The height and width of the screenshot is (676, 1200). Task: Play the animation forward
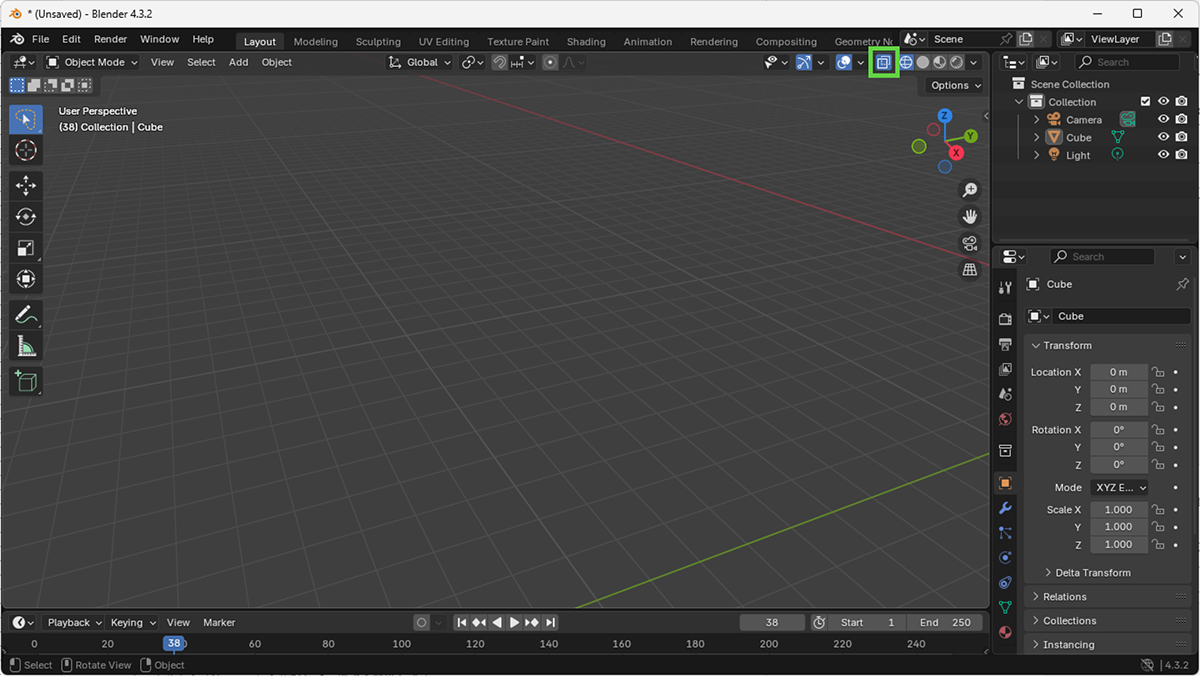coord(514,622)
